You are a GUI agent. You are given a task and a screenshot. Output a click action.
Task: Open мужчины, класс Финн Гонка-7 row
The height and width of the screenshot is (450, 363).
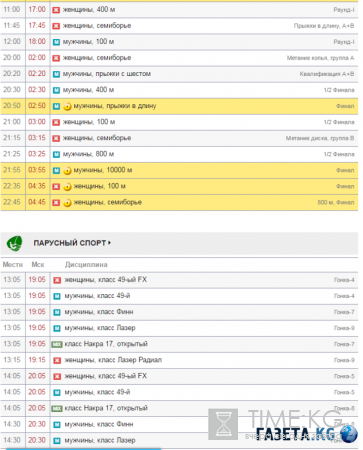coord(179,312)
